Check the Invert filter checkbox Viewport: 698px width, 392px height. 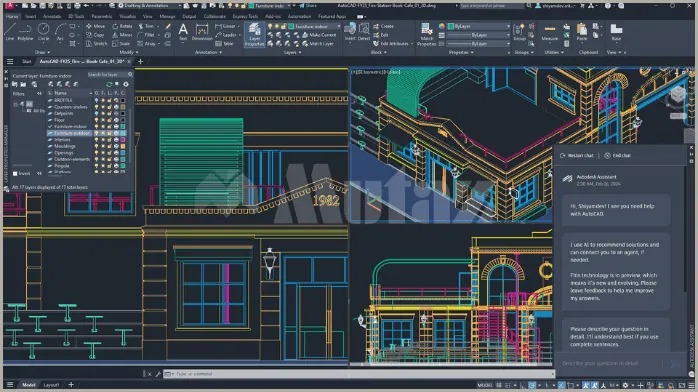15,174
